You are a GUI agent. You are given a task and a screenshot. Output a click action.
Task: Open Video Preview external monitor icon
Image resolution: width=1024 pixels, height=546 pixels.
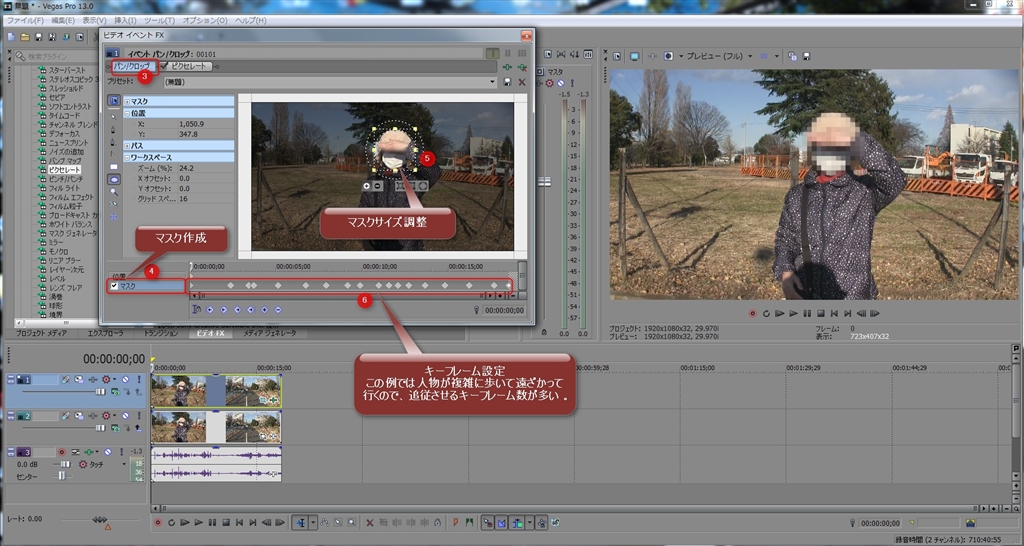coord(634,56)
